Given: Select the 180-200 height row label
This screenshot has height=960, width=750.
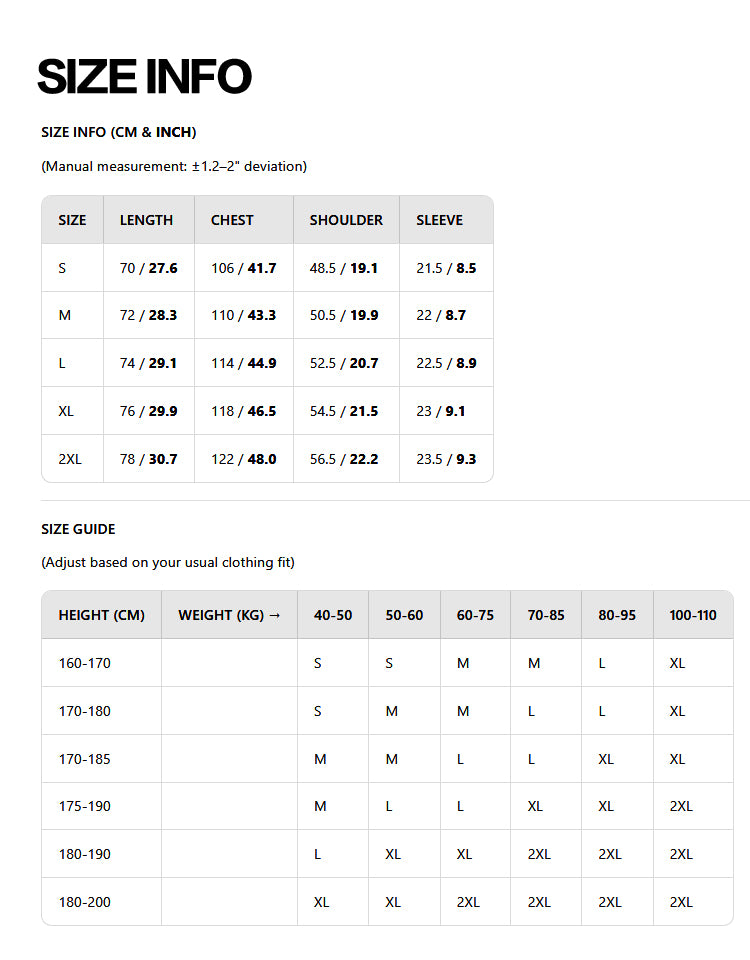Looking at the screenshot, I should click(x=84, y=902).
